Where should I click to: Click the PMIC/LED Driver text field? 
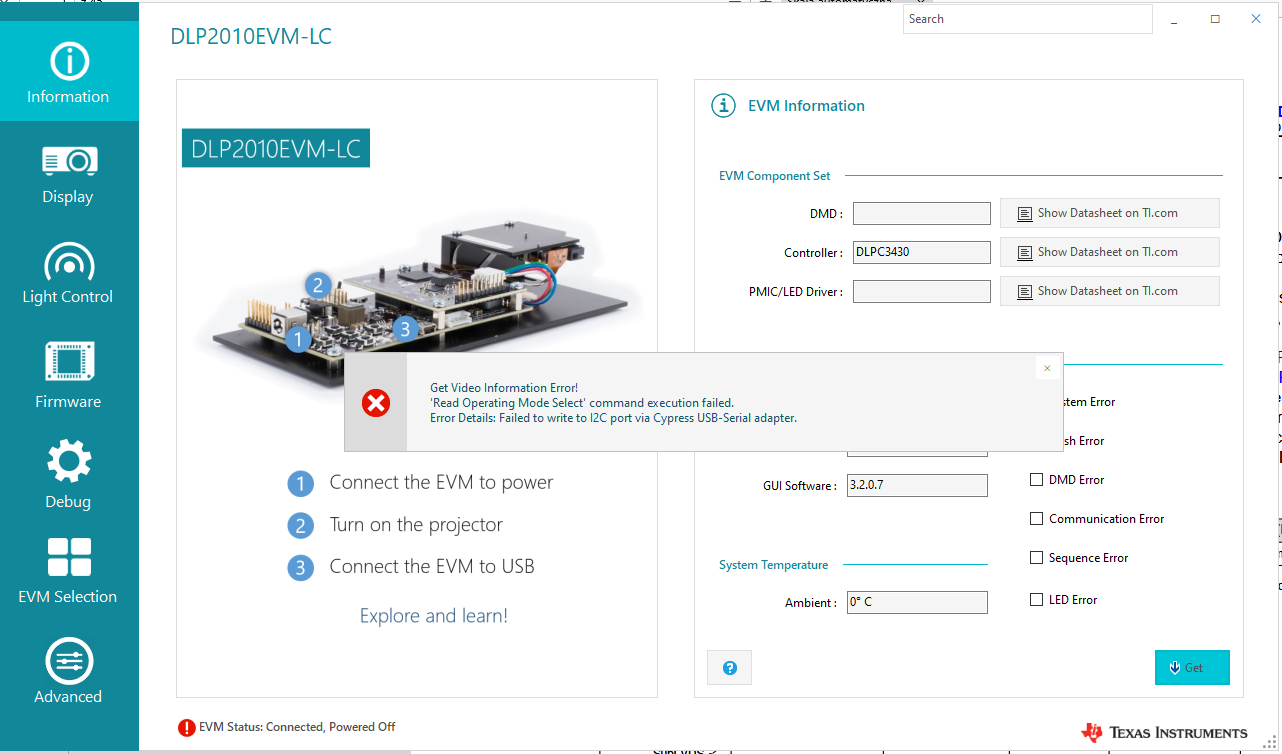pyautogui.click(x=922, y=291)
